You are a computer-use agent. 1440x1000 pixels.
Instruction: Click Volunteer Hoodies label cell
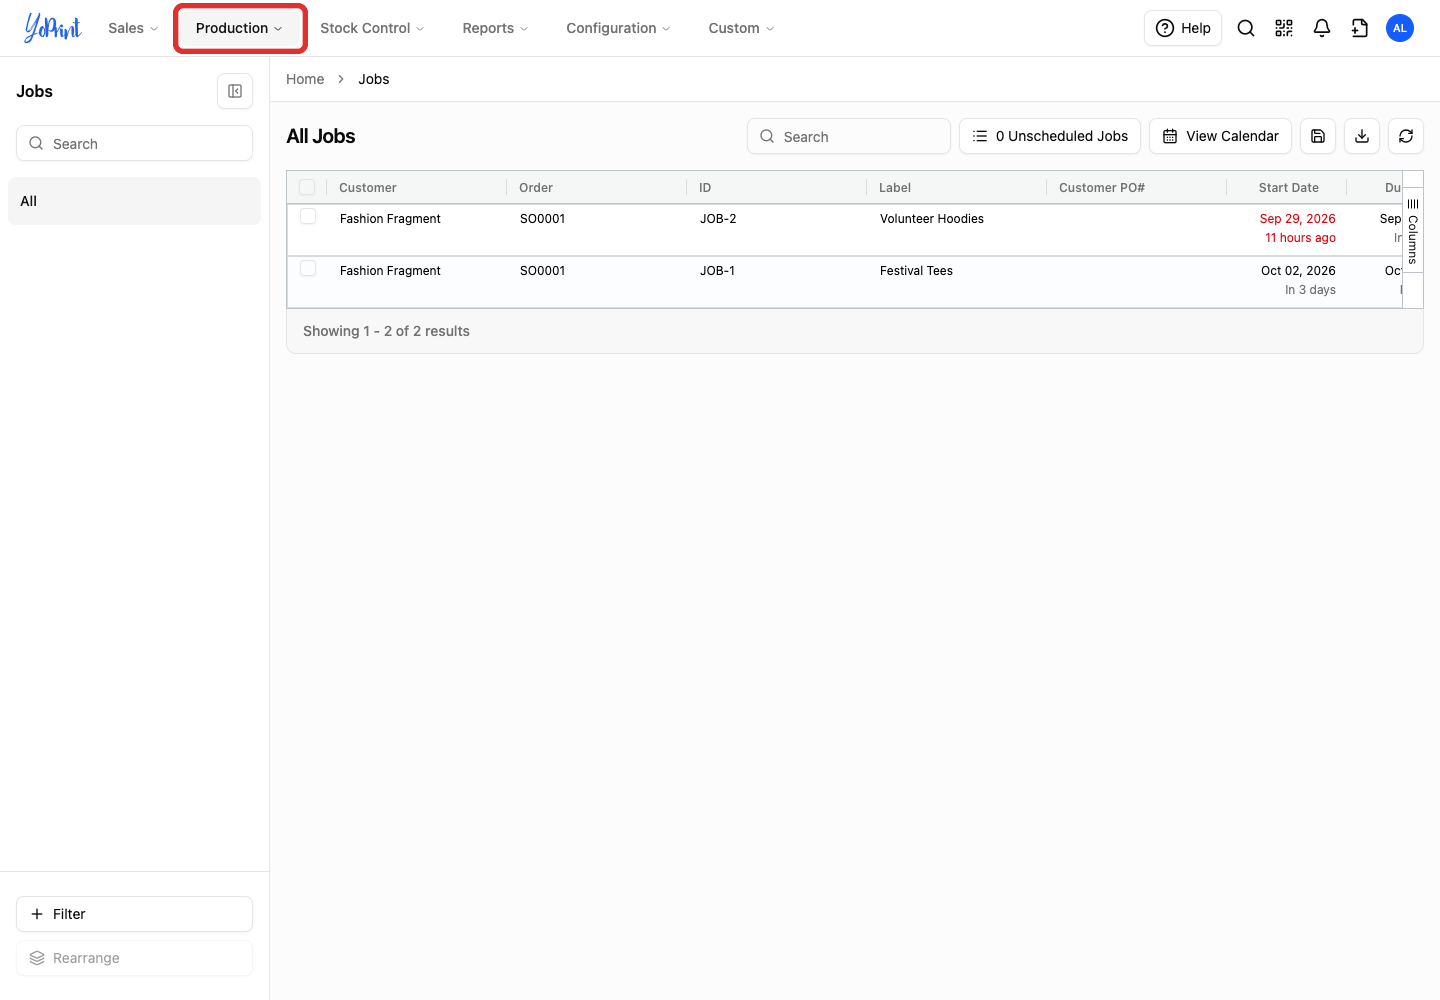(x=932, y=218)
